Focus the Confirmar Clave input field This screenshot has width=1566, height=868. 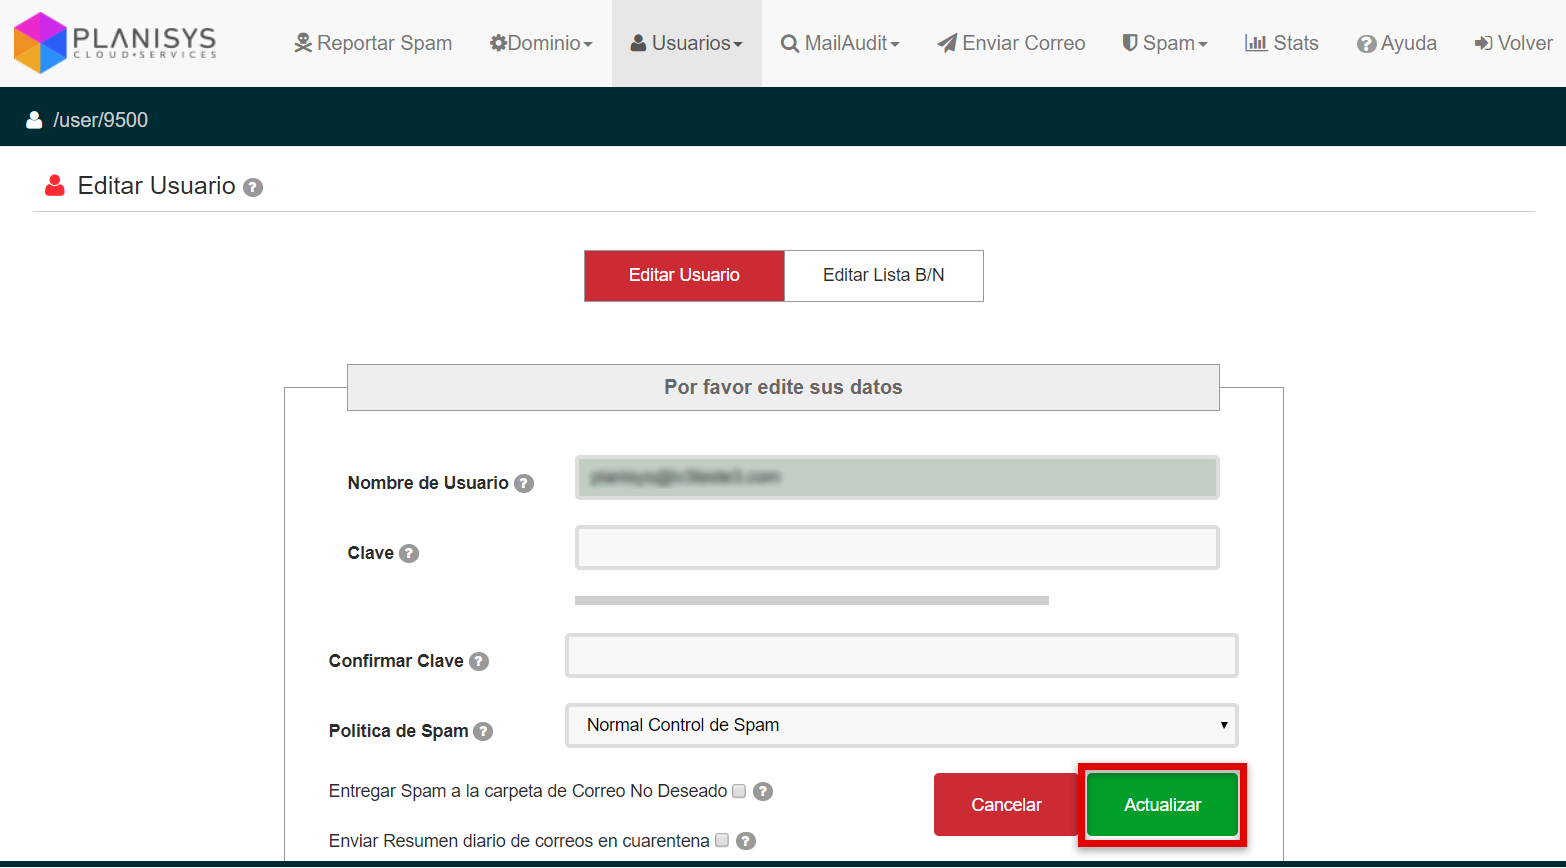tap(901, 656)
